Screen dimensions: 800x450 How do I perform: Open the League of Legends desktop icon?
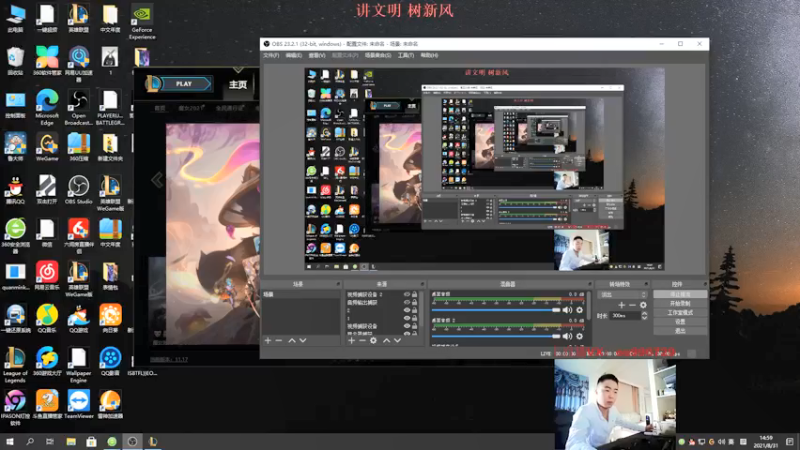click(x=15, y=365)
